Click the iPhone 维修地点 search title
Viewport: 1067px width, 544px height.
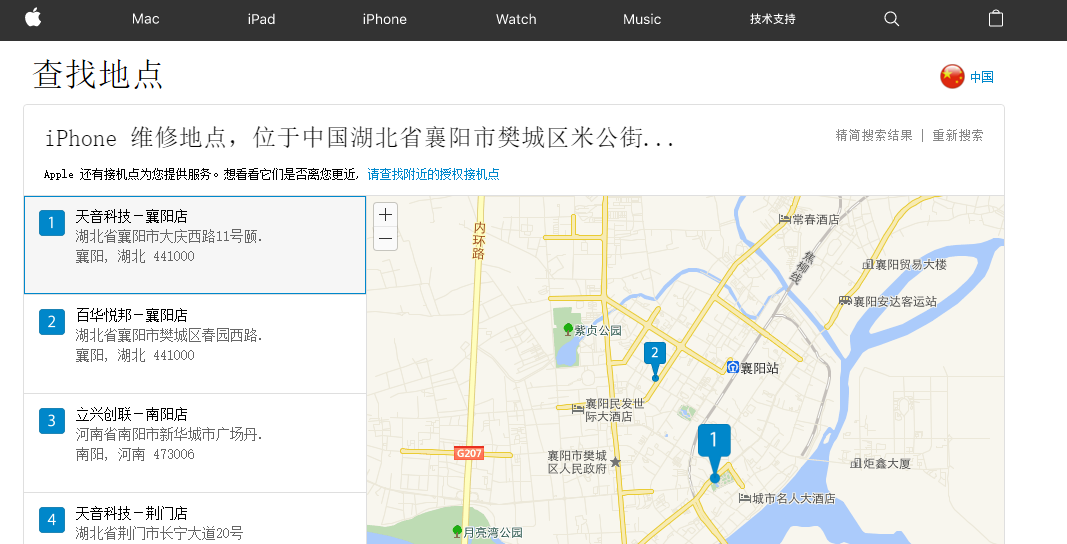pyautogui.click(x=359, y=138)
